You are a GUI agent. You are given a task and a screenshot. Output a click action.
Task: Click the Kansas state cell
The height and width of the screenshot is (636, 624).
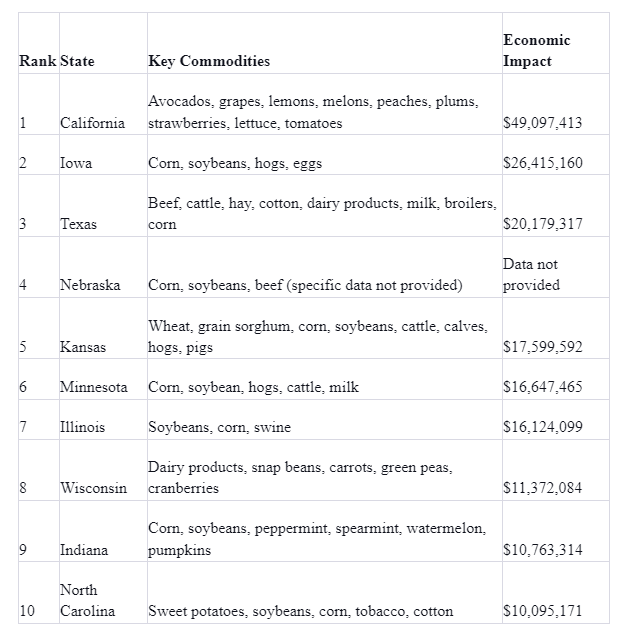[103, 328]
